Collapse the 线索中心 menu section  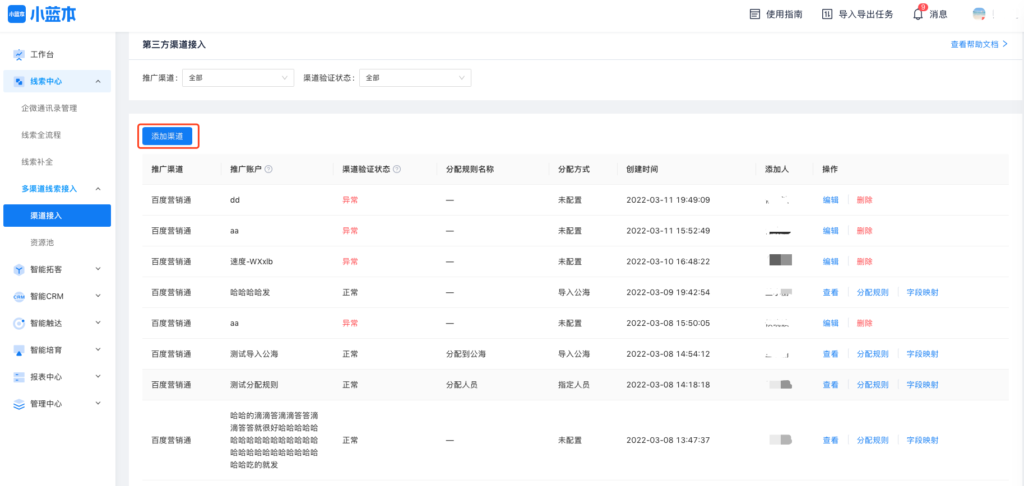97,81
